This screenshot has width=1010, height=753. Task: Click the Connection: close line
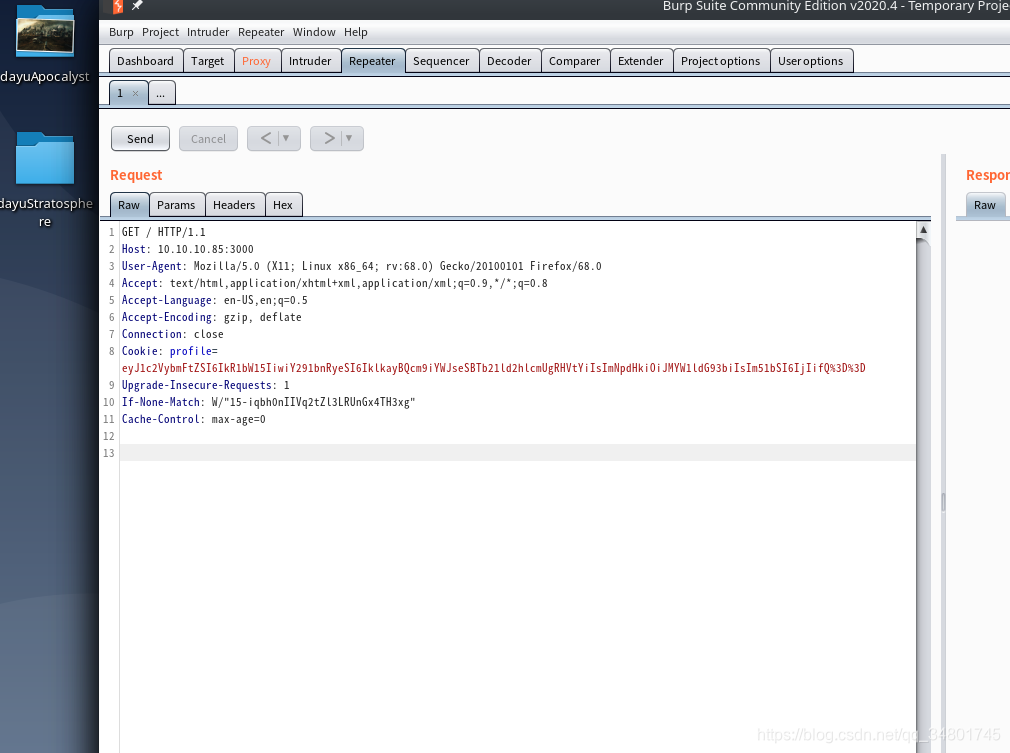[173, 334]
